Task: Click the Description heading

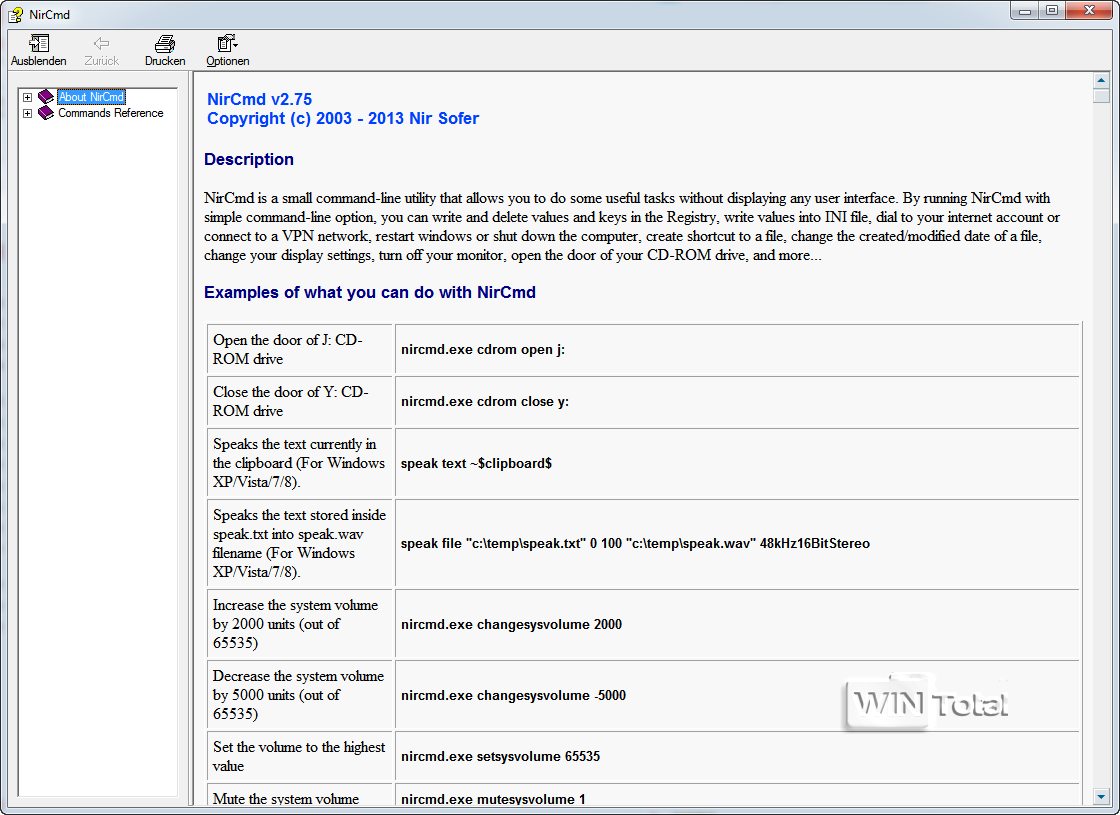Action: pos(249,160)
